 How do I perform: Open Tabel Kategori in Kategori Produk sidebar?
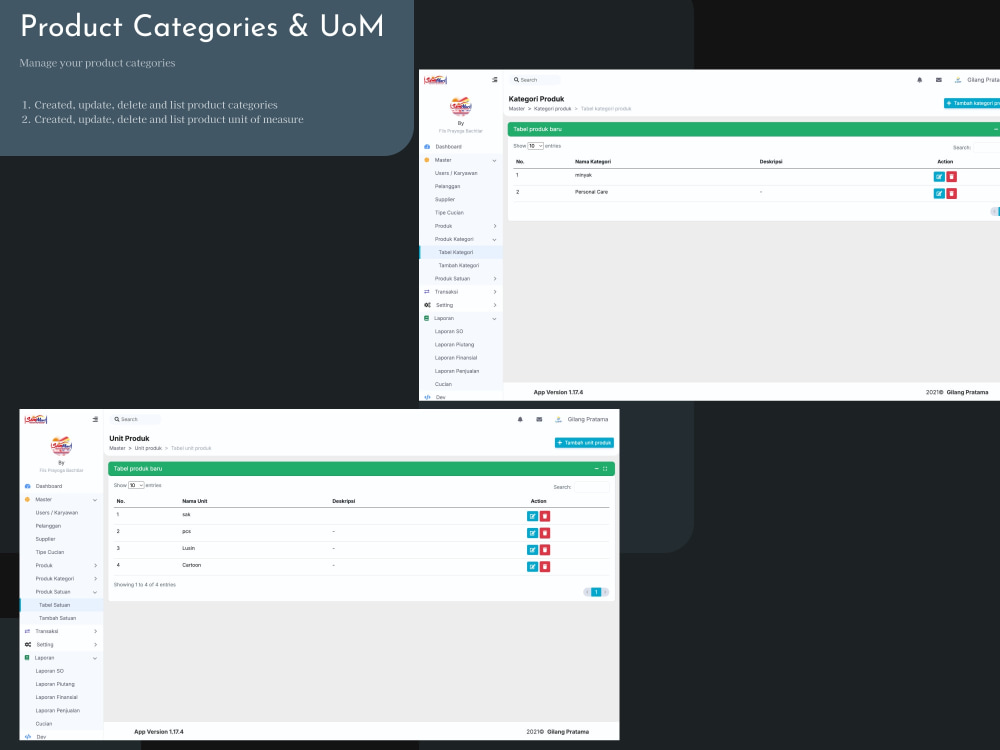460,252
